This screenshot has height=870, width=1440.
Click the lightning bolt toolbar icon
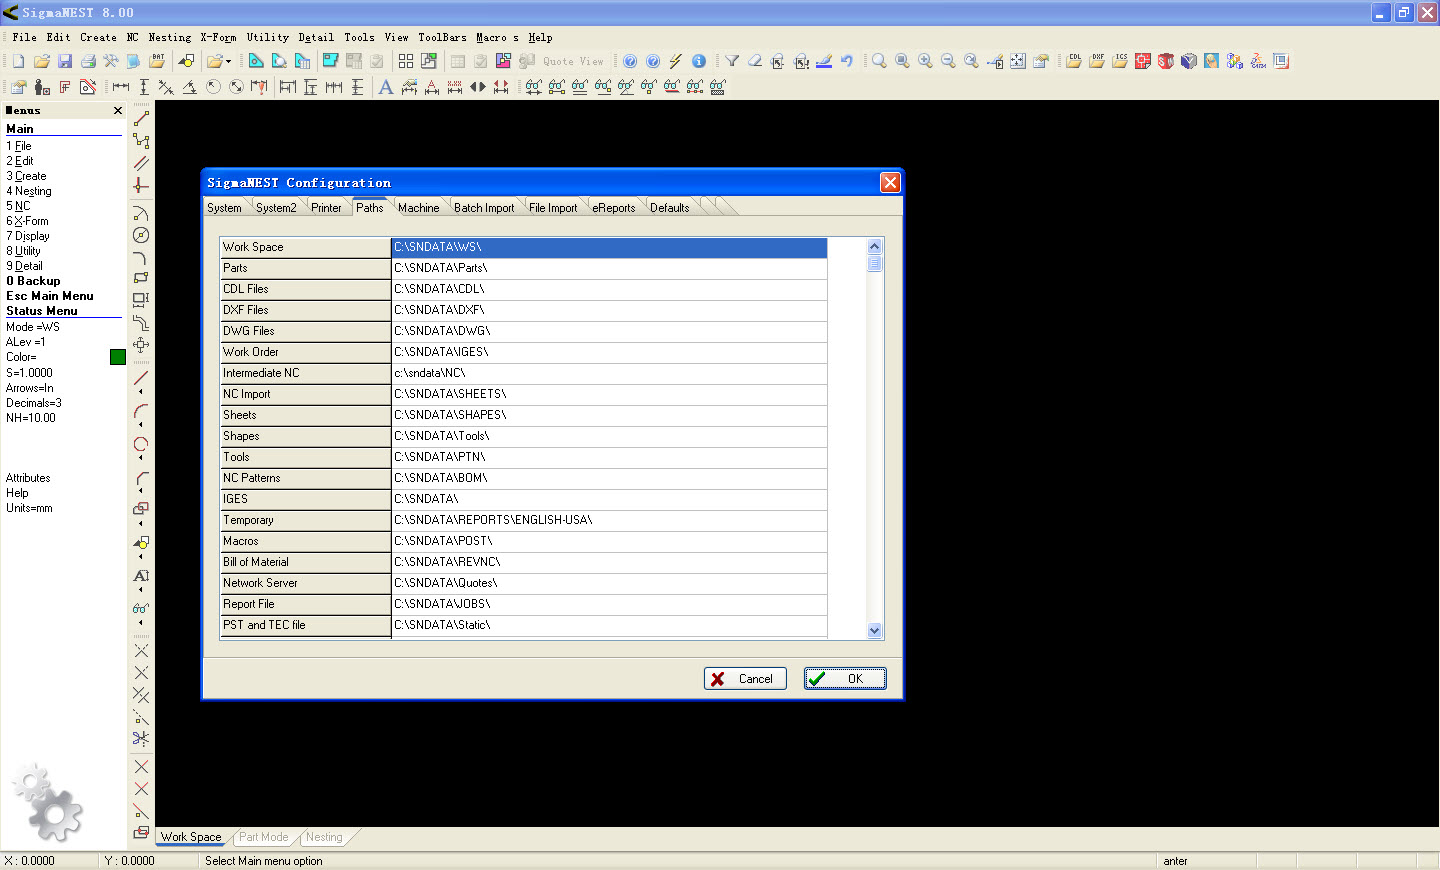coord(676,61)
